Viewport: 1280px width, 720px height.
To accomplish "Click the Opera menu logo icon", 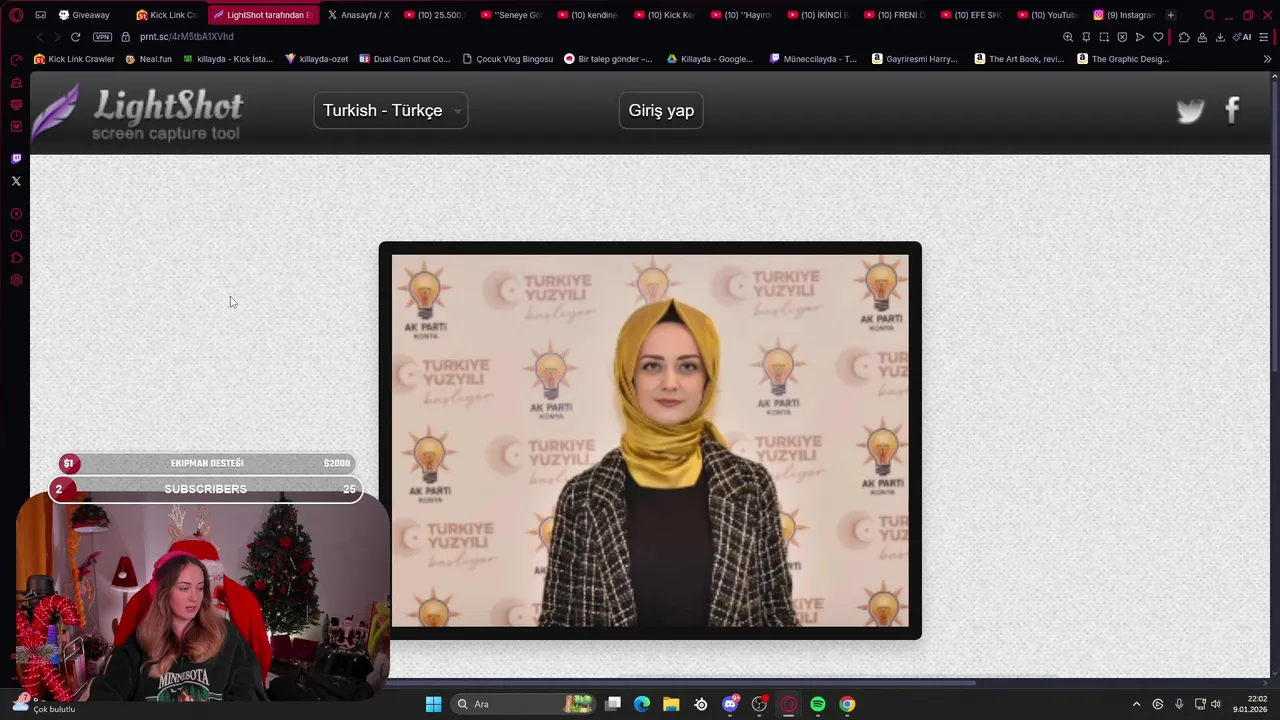I will [x=16, y=15].
